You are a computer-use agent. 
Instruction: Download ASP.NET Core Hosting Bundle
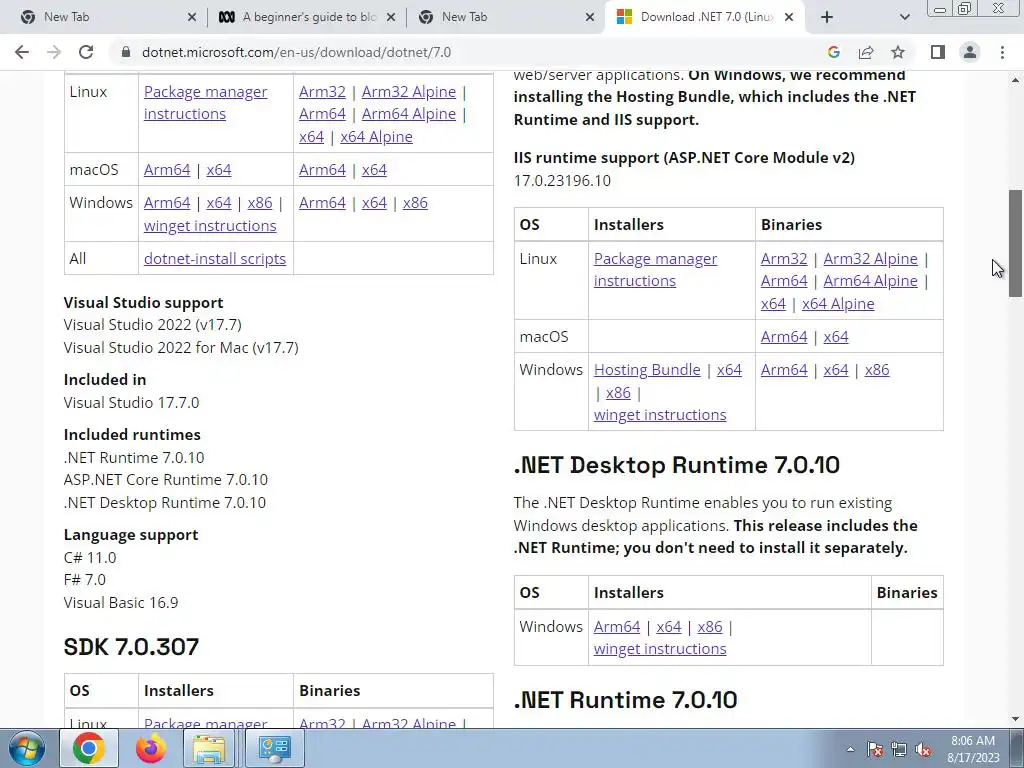647,370
